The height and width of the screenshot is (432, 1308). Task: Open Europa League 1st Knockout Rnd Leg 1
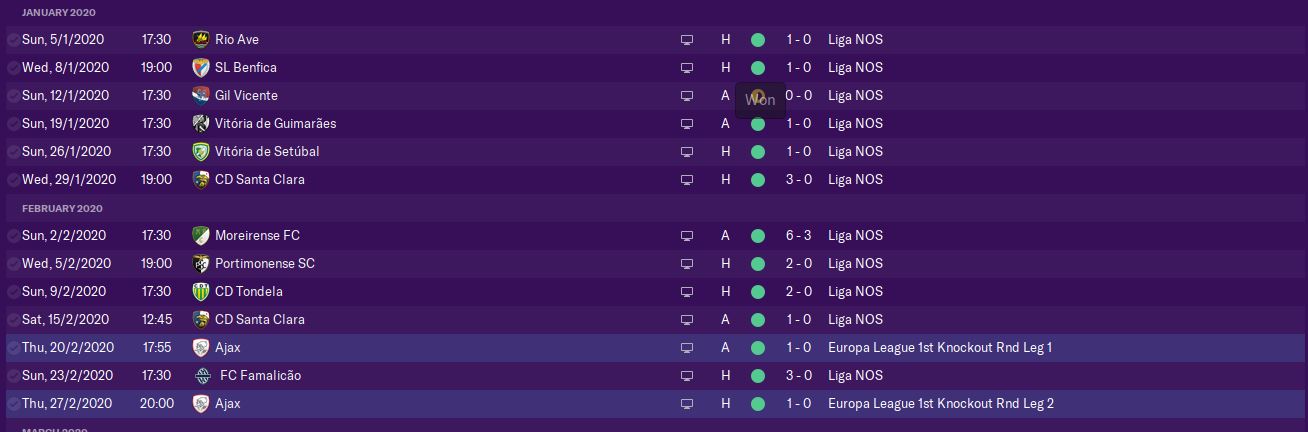click(940, 348)
